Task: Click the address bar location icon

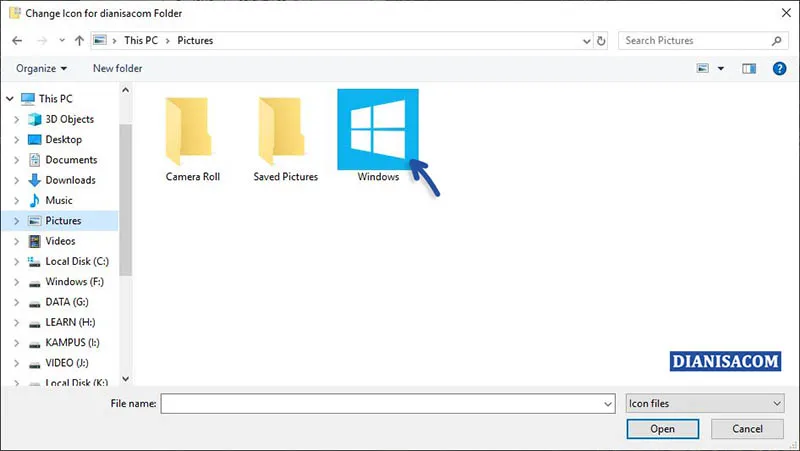Action: (100, 40)
